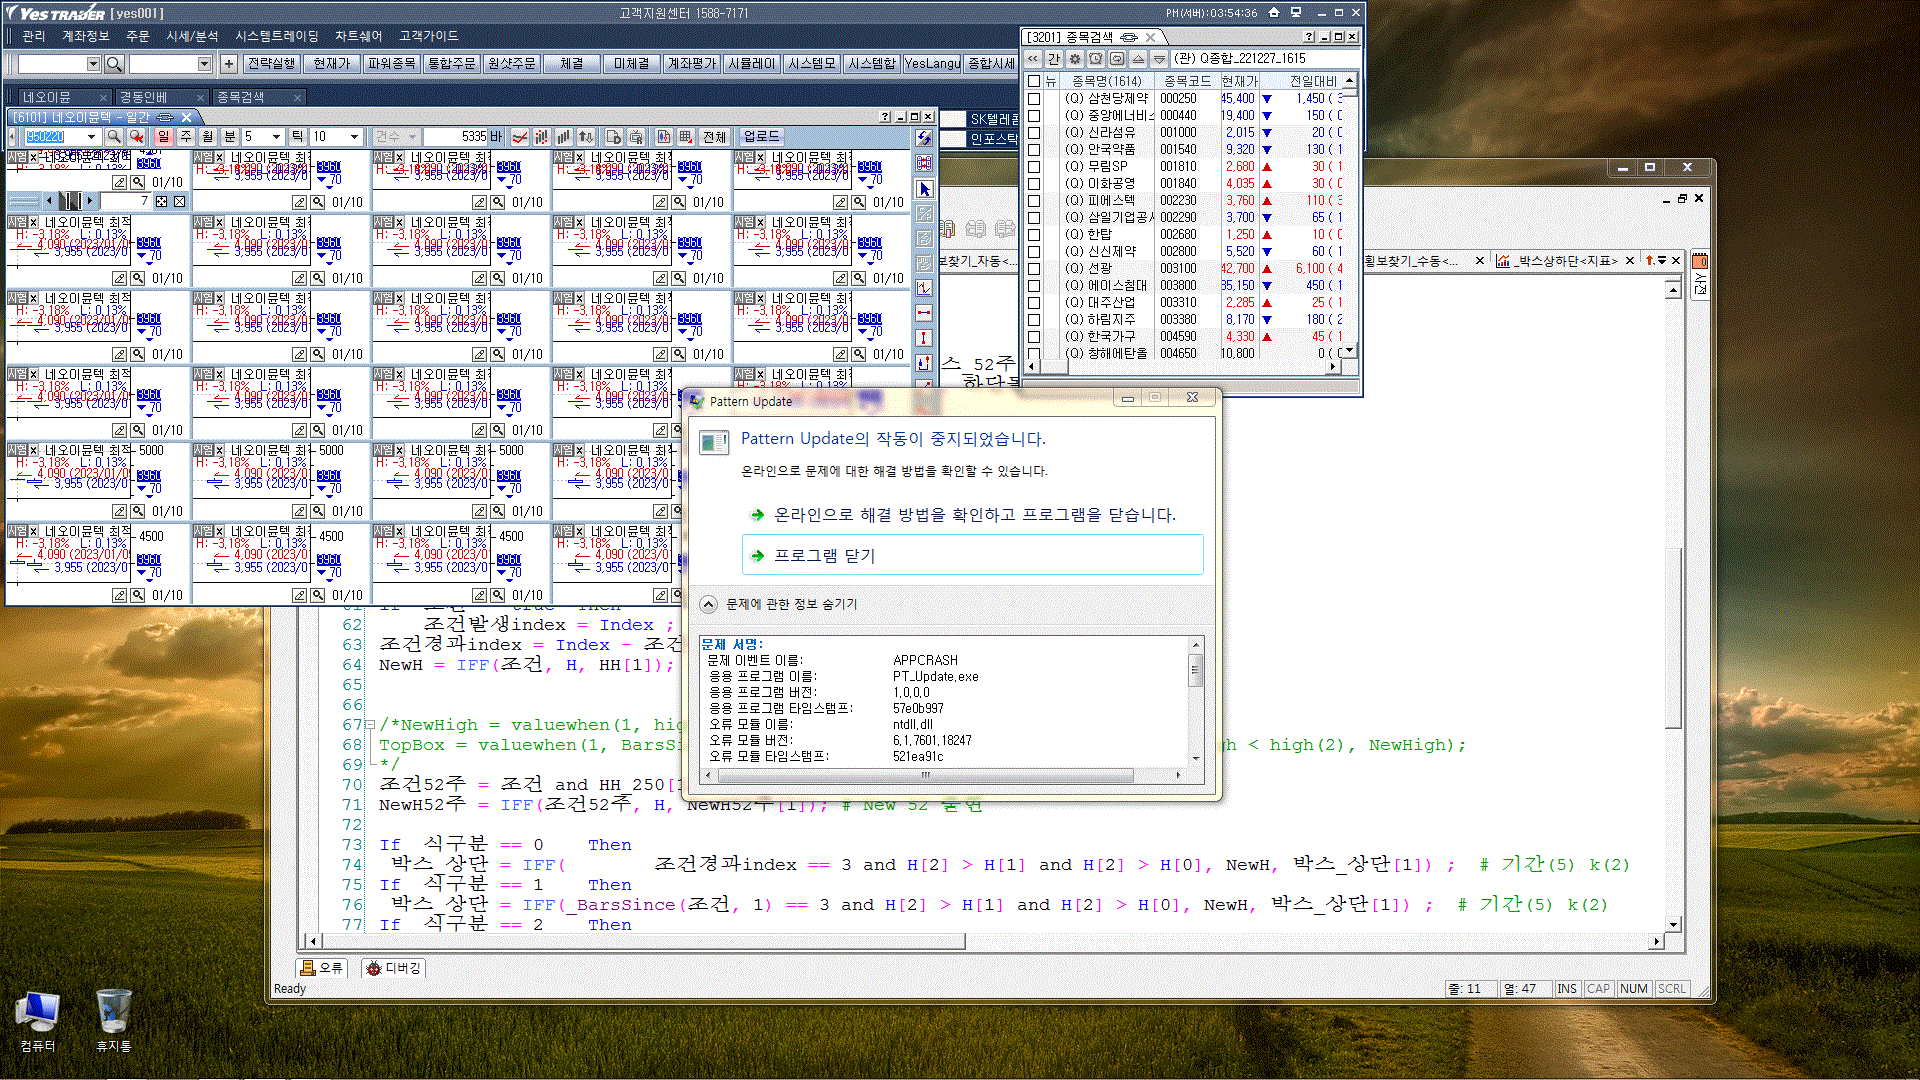1920x1080 pixels.
Task: Click the 전략실행 toolbar button
Action: click(271, 64)
